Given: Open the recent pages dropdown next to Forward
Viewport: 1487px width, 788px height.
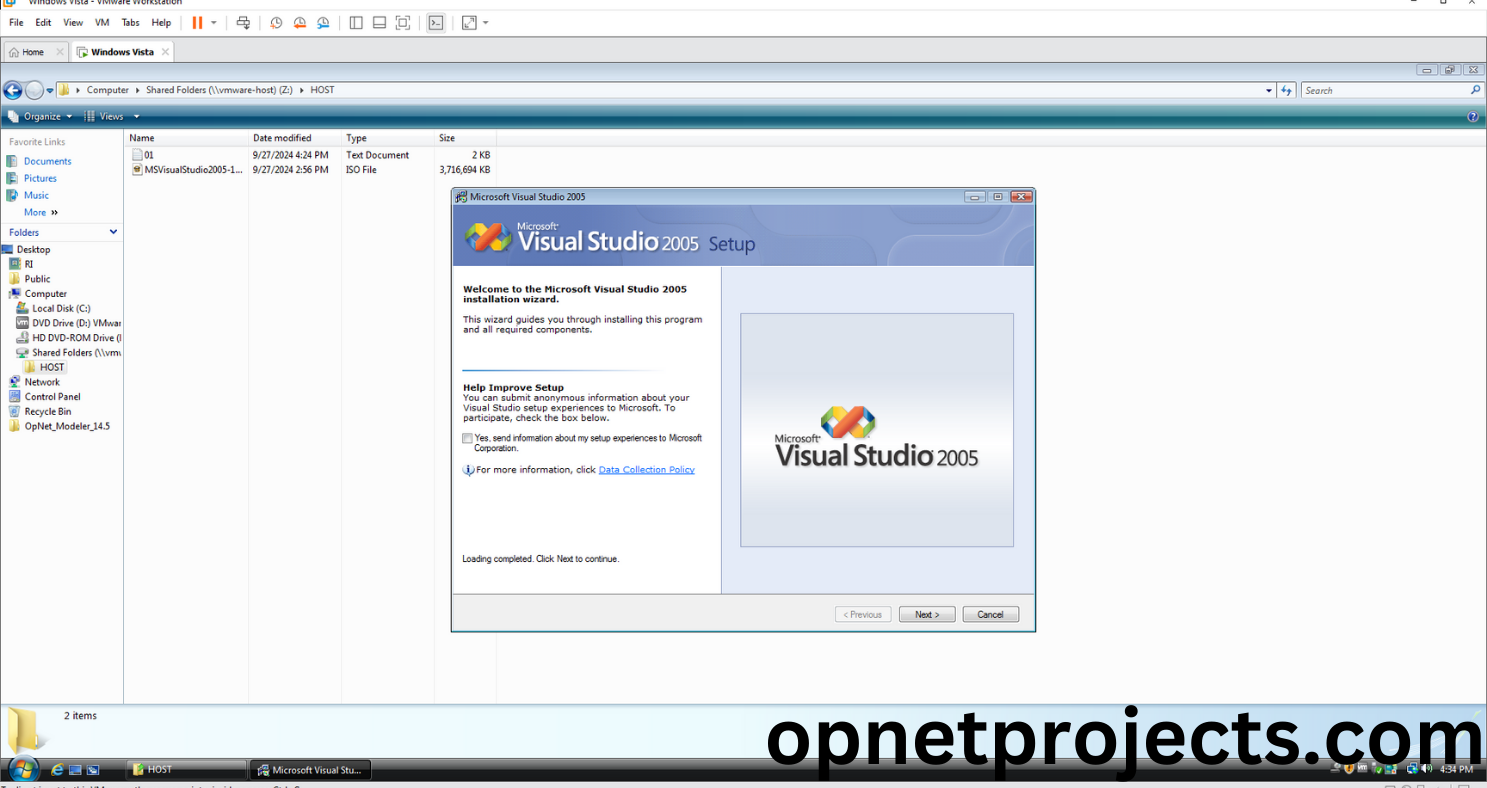Looking at the screenshot, I should 50,90.
